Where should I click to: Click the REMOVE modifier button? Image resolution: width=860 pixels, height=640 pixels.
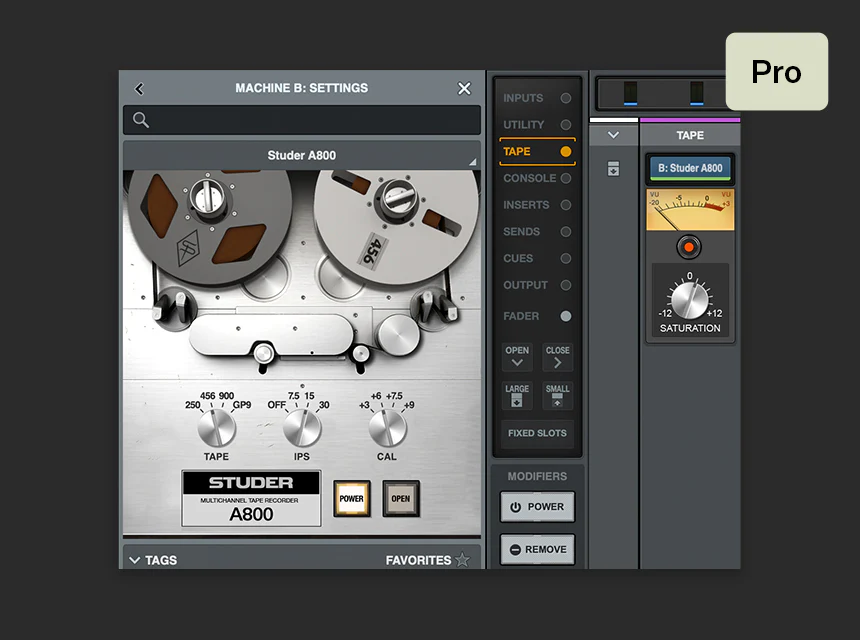(538, 550)
